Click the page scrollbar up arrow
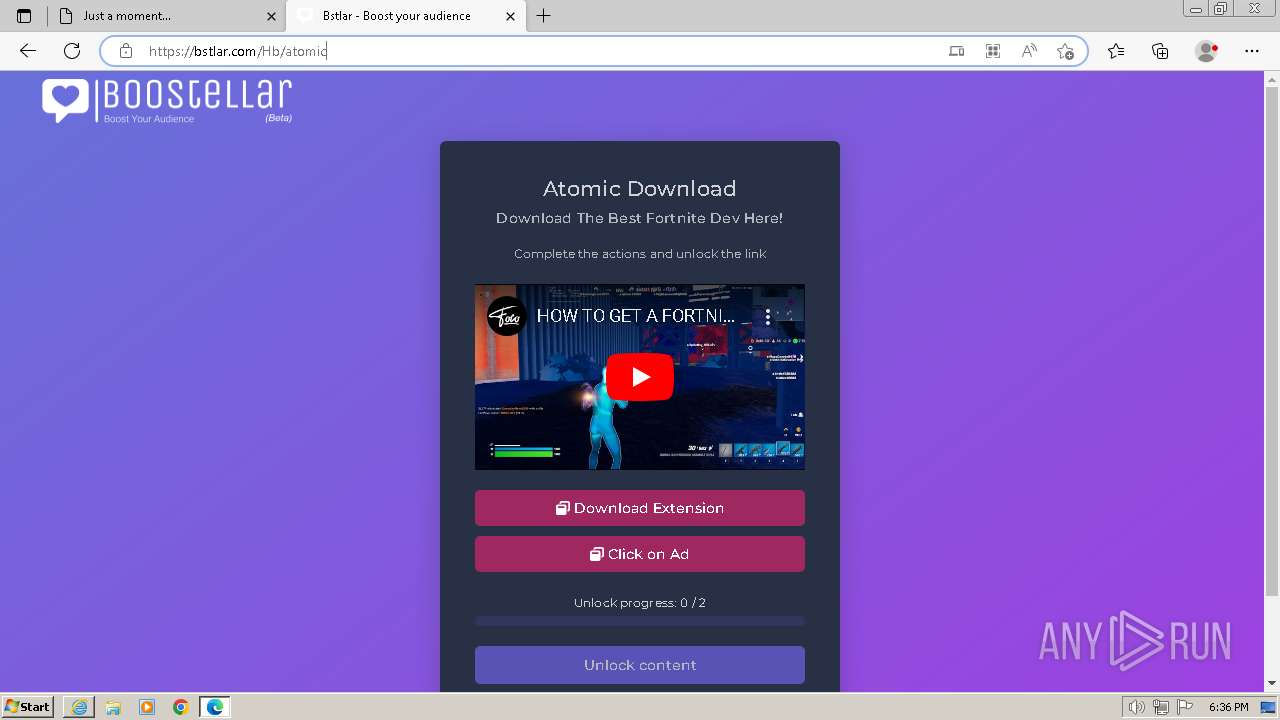1280x720 pixels. pyautogui.click(x=1272, y=78)
